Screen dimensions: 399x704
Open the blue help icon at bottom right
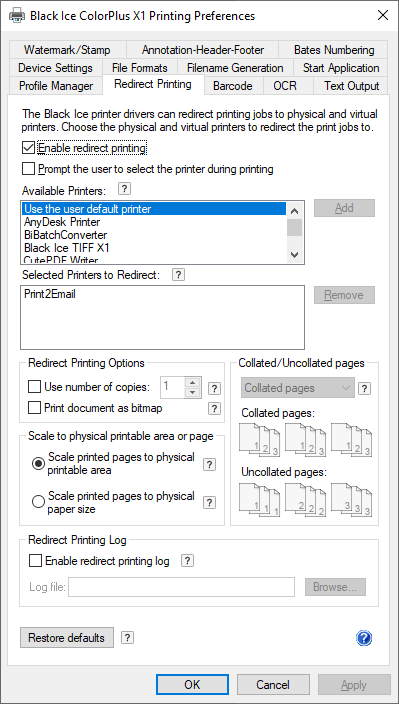click(x=364, y=638)
